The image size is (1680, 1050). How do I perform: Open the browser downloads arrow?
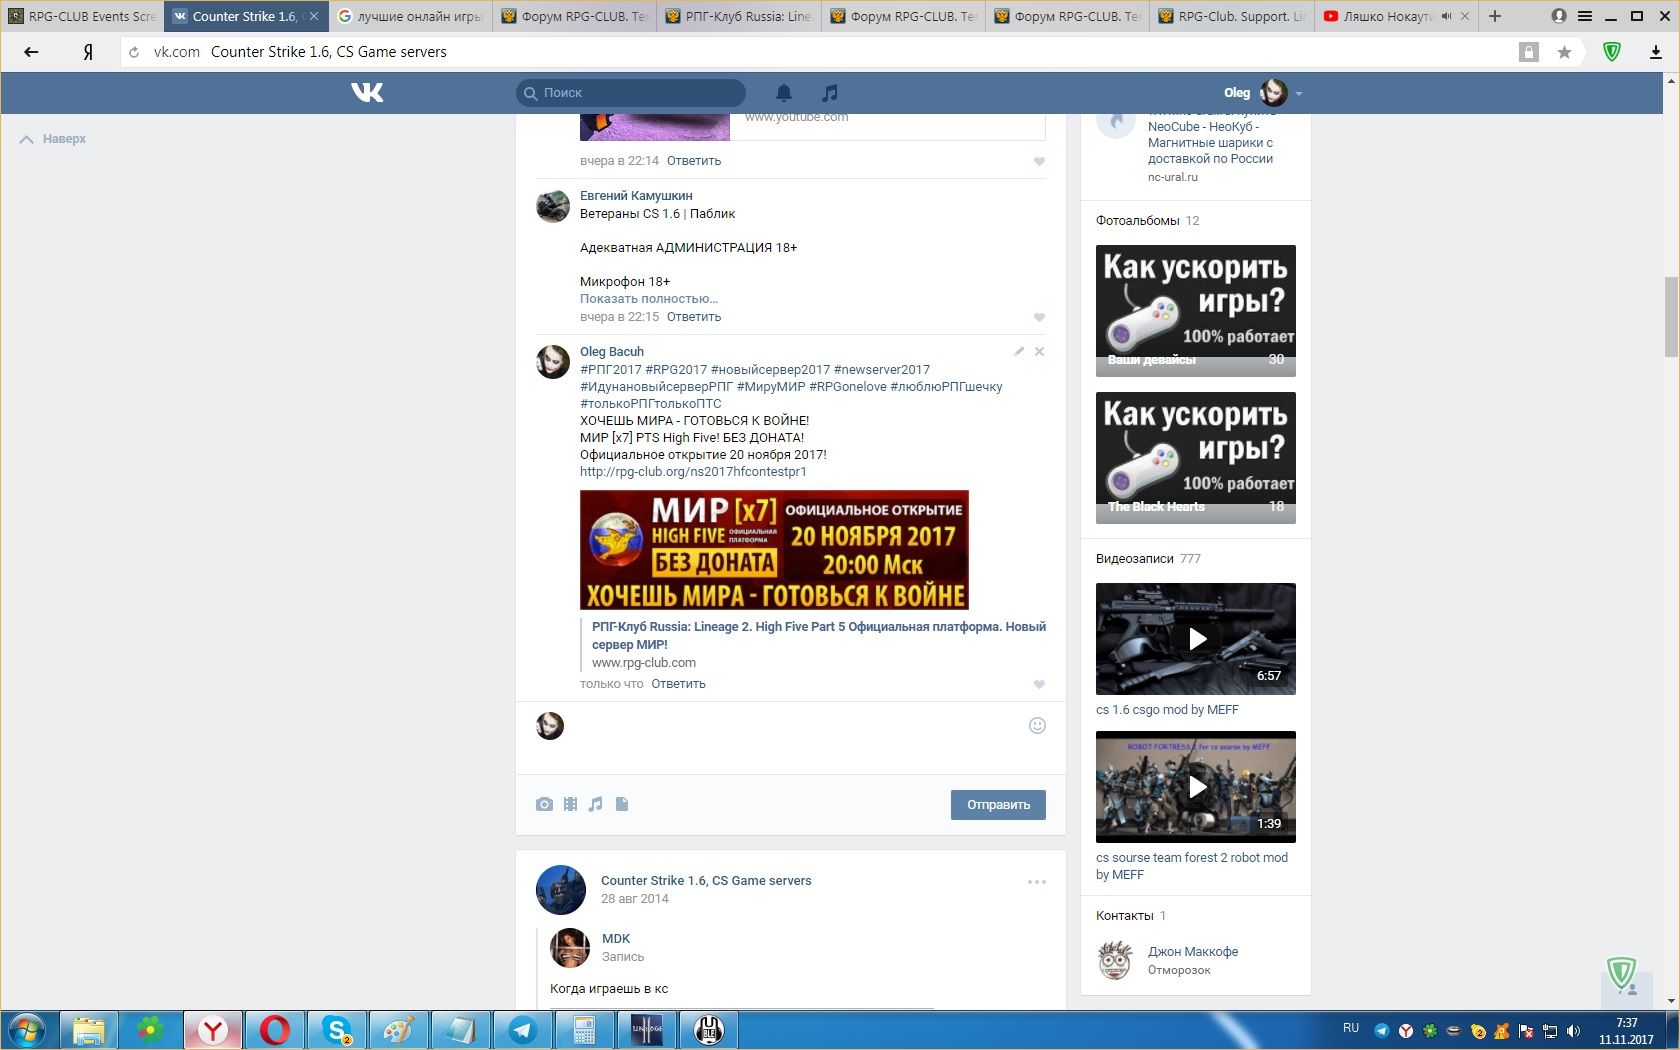[1656, 52]
